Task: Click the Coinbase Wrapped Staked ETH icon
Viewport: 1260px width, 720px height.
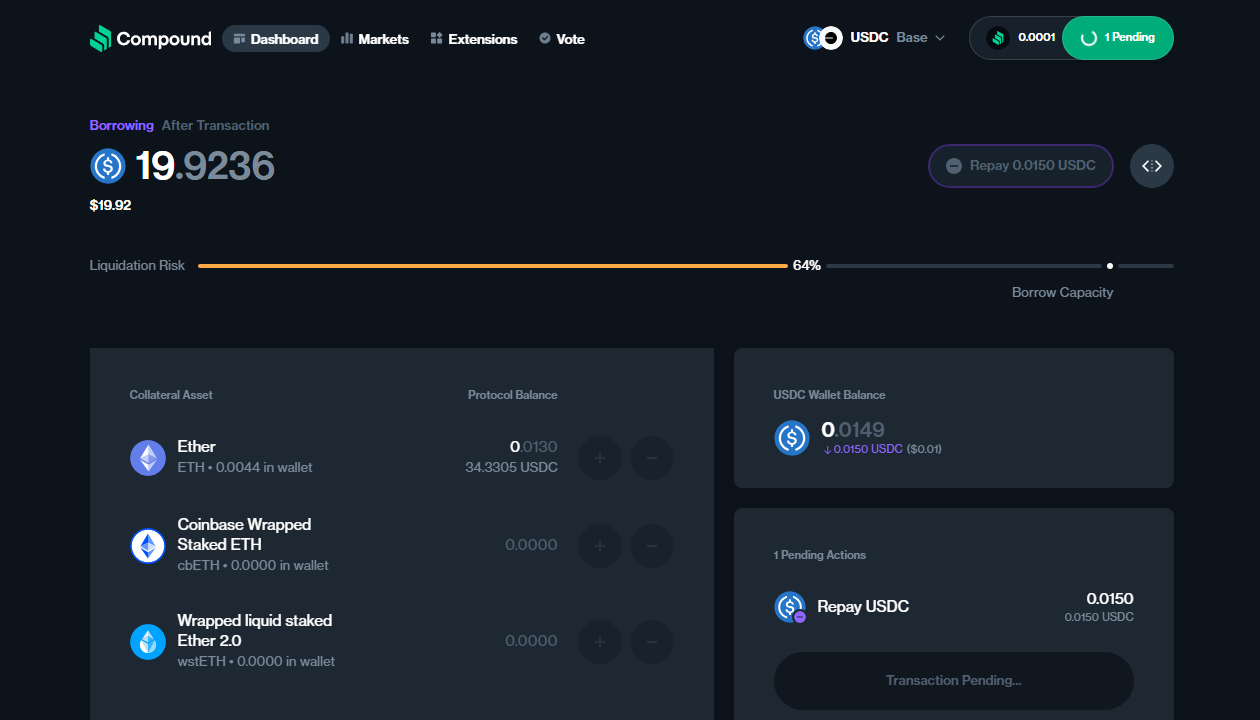Action: point(148,546)
